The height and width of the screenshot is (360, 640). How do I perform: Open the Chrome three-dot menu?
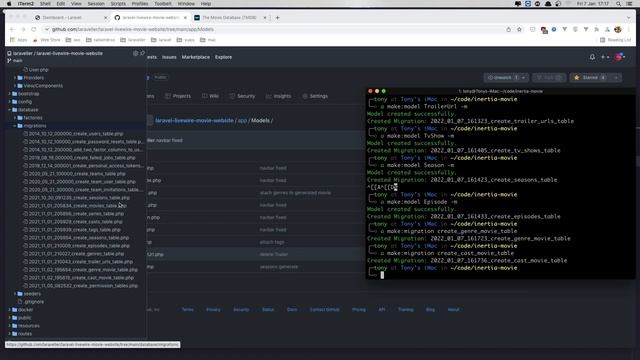coord(629,29)
